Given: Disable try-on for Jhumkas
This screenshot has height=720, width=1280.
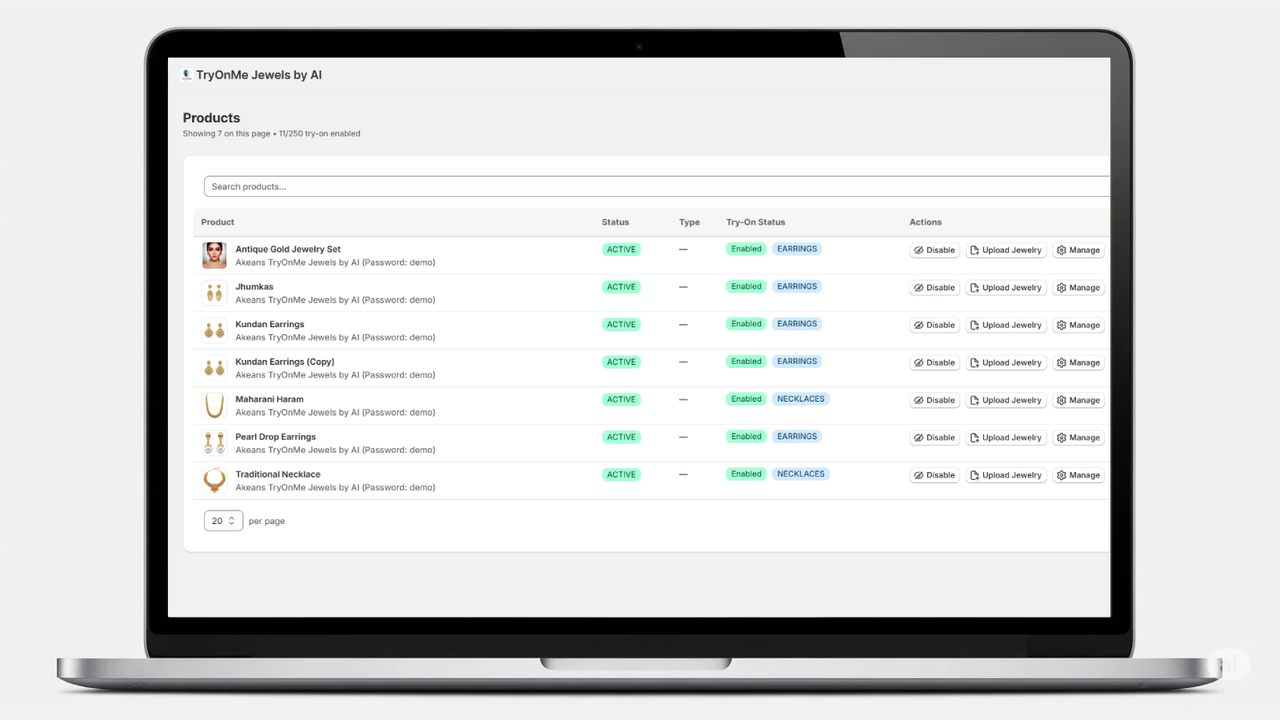Looking at the screenshot, I should [x=935, y=288].
